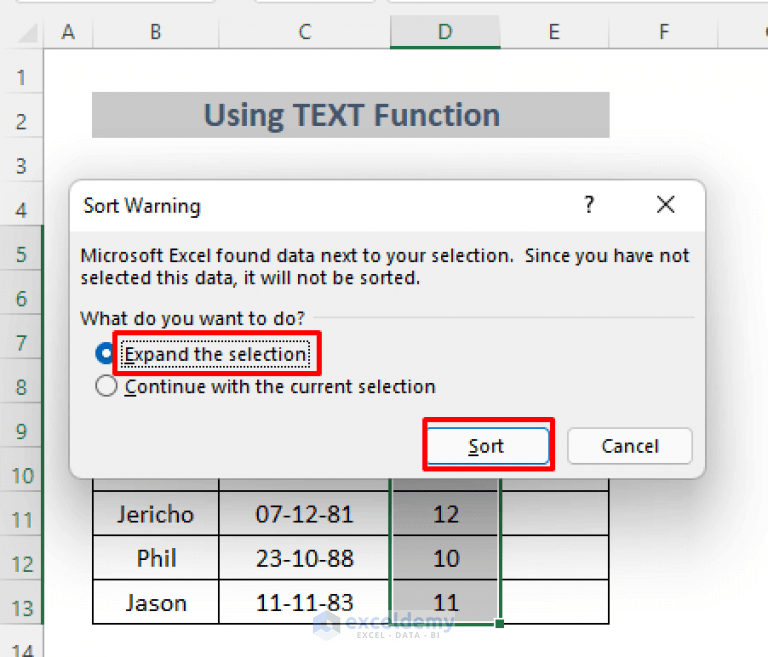Click the Sort button in the dialog
This screenshot has width=768, height=657.
pyautogui.click(x=488, y=446)
